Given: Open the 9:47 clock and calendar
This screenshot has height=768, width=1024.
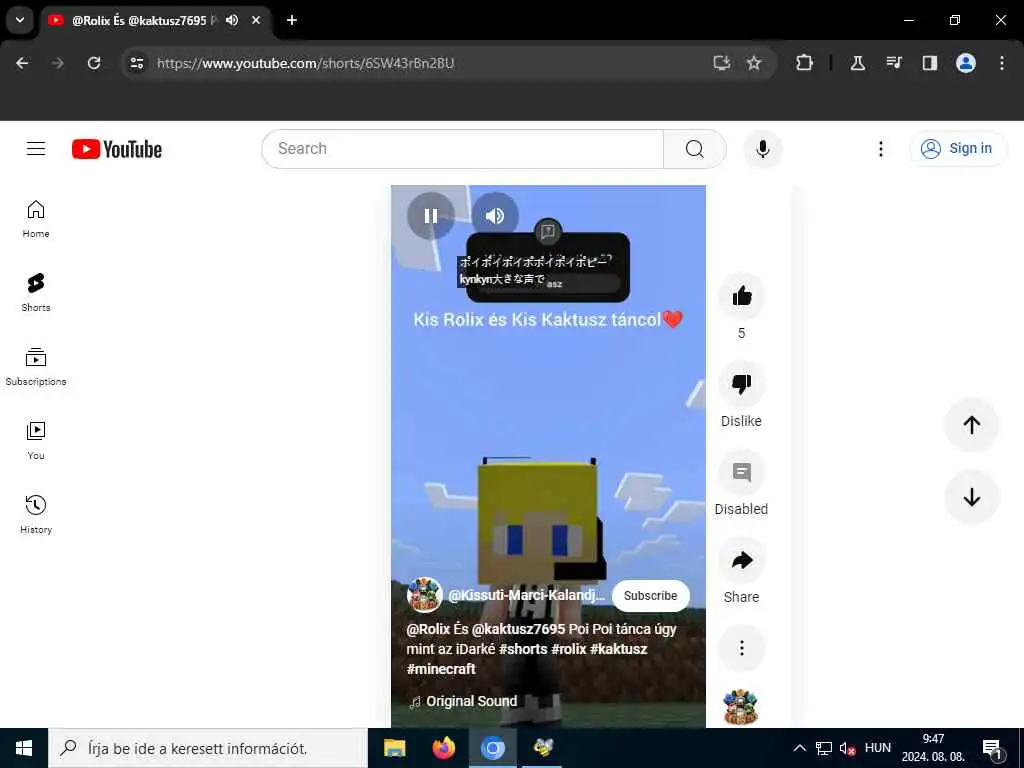Looking at the screenshot, I should coord(933,748).
